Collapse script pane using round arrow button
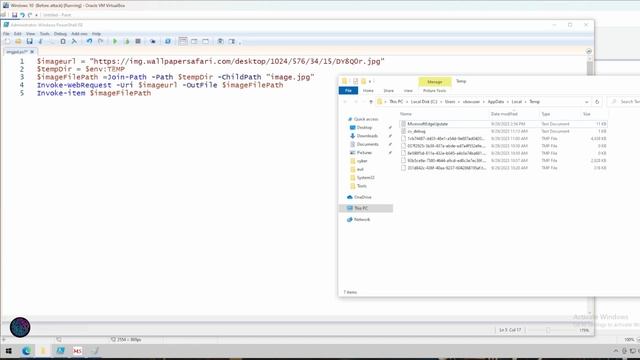This screenshot has width=640, height=360. [x=589, y=51]
